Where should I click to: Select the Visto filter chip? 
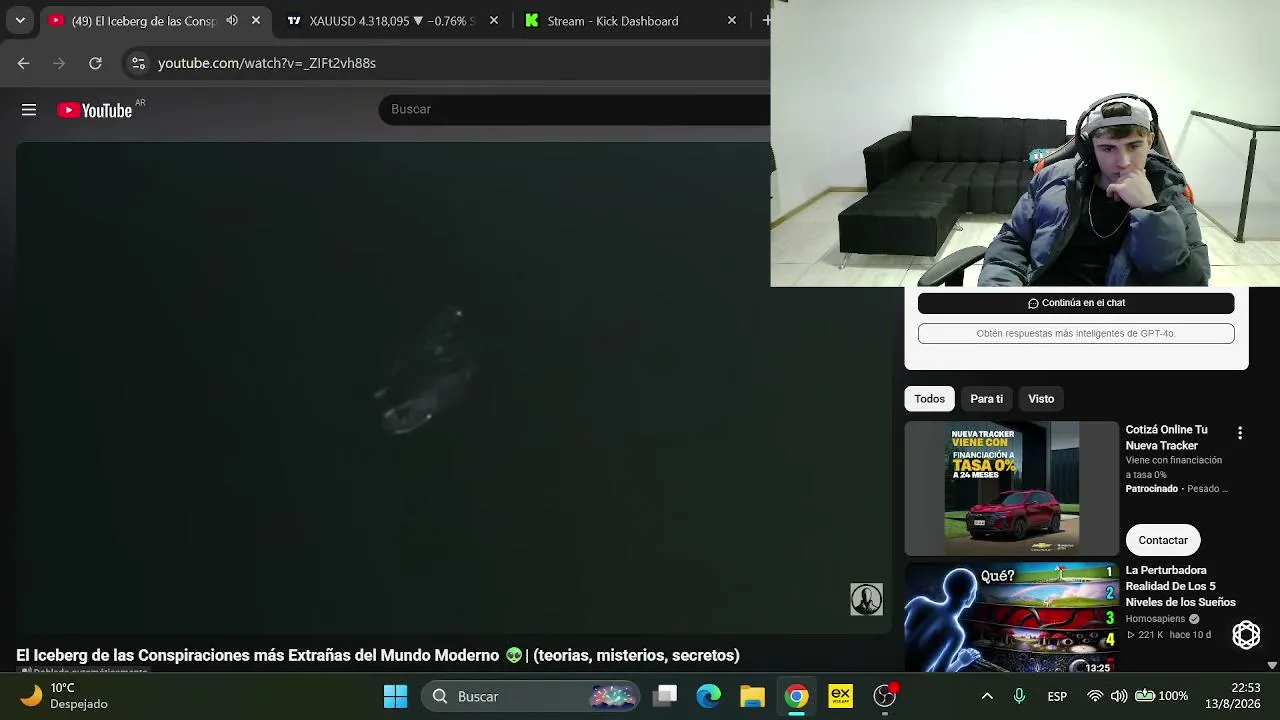click(x=1041, y=399)
